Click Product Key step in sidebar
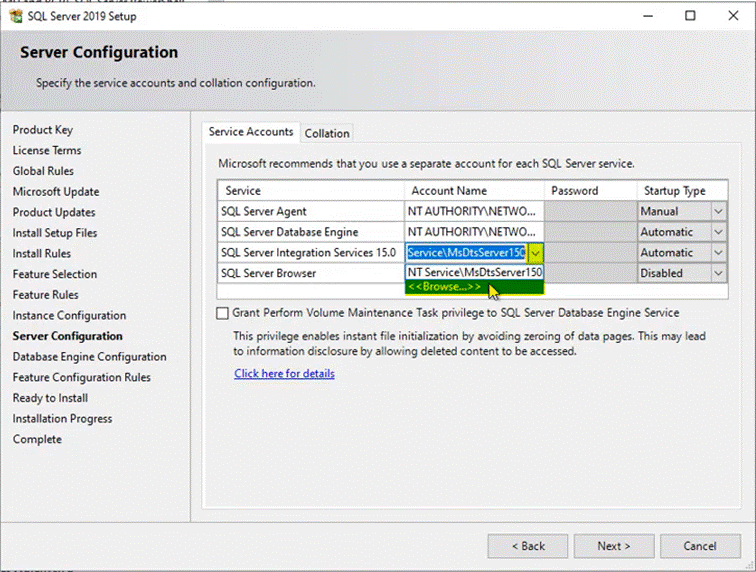Viewport: 756px width, 572px height. pyautogui.click(x=43, y=130)
